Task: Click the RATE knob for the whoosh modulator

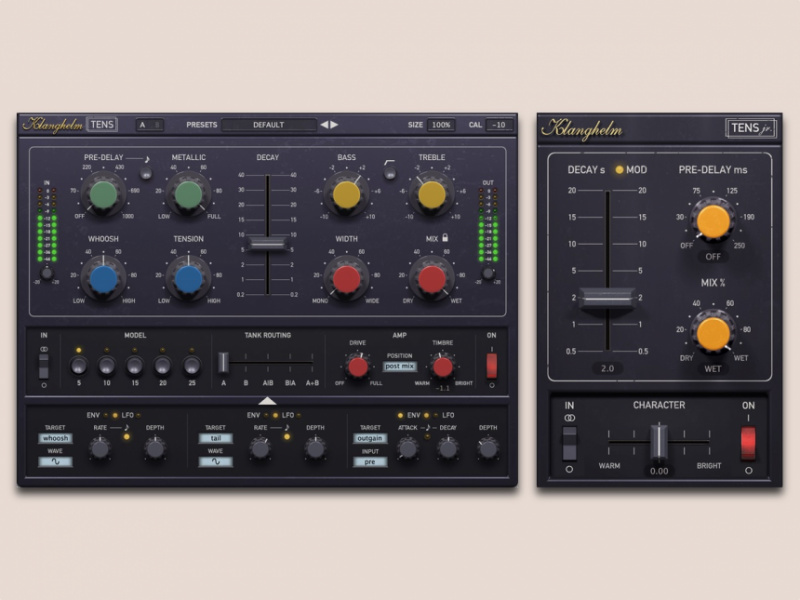Action: pyautogui.click(x=99, y=449)
